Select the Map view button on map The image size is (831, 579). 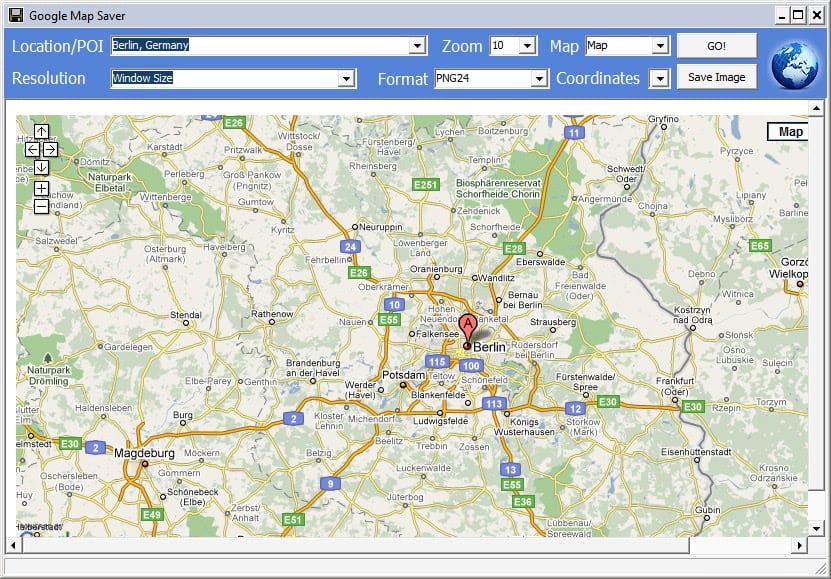790,132
